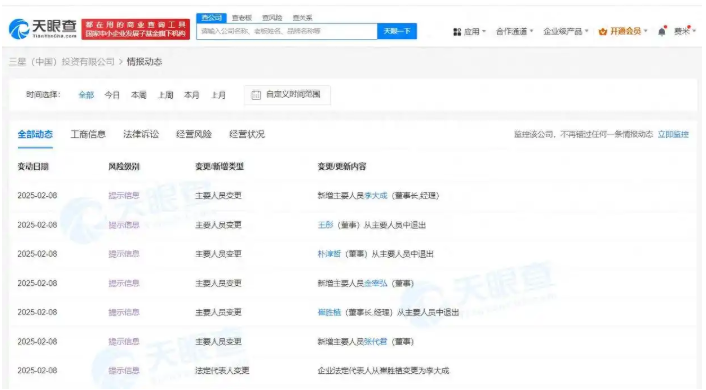Click the 变动日期 column header
The image size is (706, 390).
tap(33, 167)
